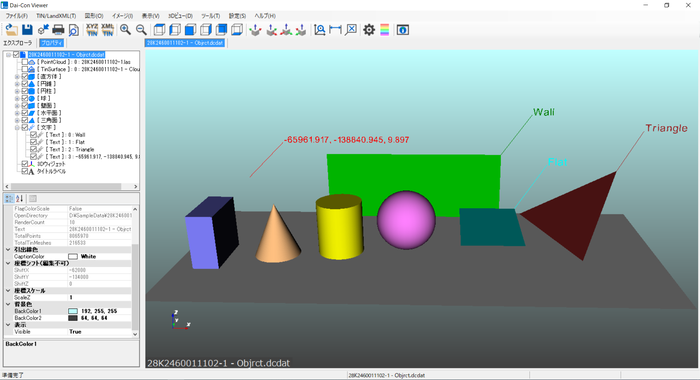The image size is (700, 380).
Task: Expand the 壁面 tree node
Action: tap(17, 106)
